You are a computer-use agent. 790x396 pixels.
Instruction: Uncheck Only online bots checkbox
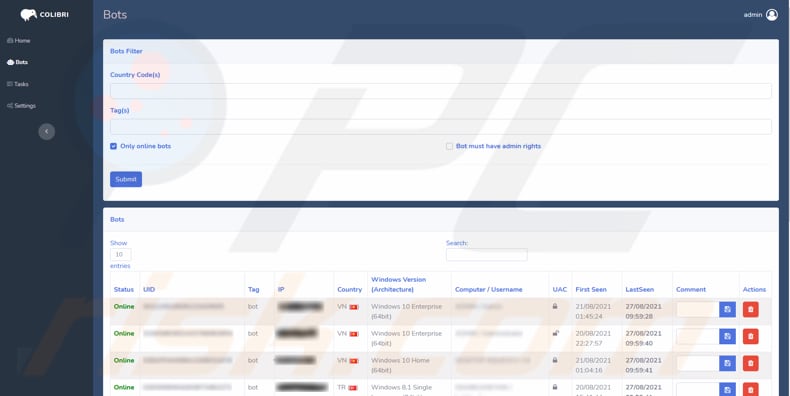113,146
